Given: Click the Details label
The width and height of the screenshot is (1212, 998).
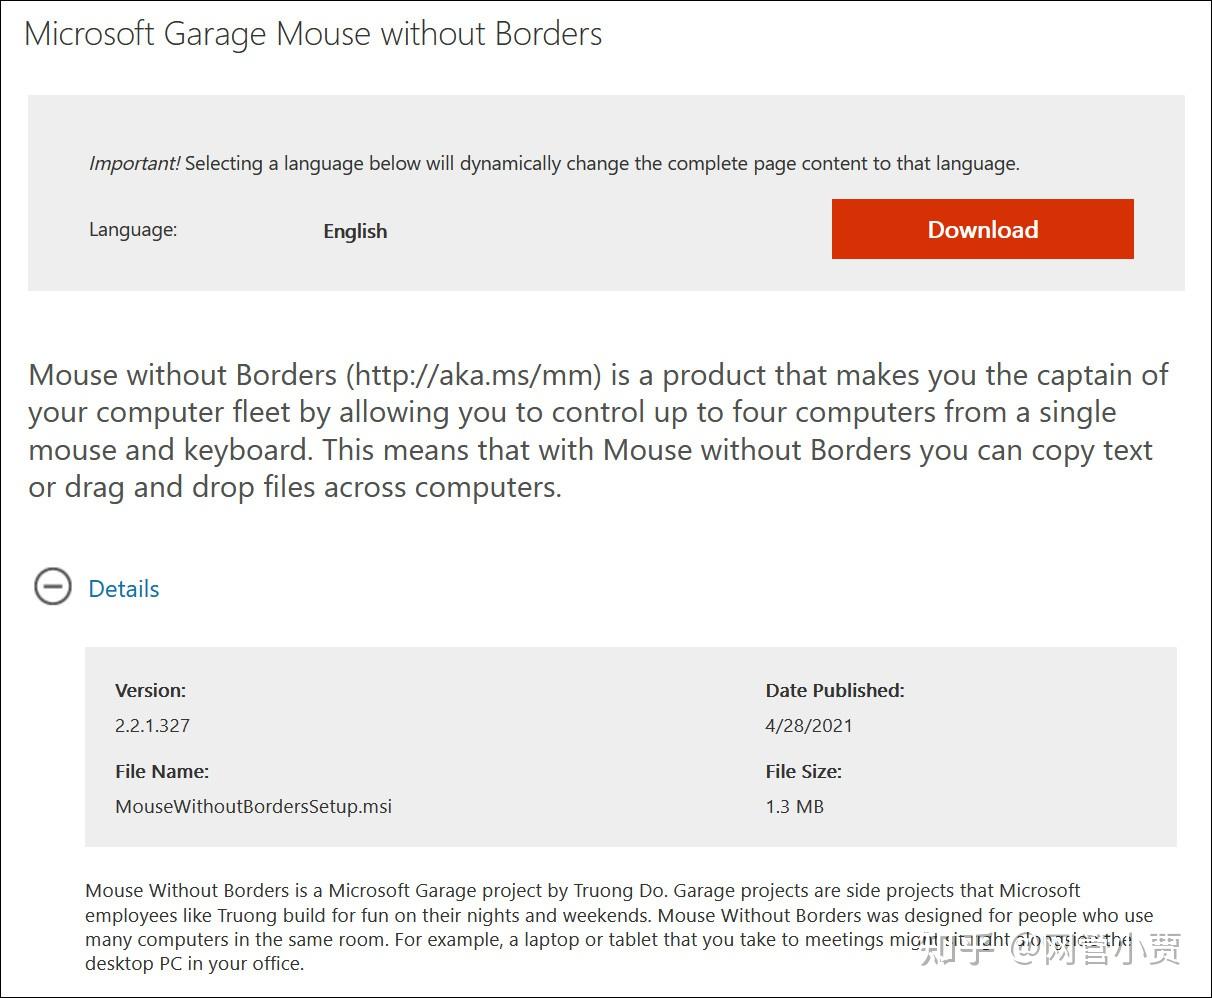Looking at the screenshot, I should [124, 588].
